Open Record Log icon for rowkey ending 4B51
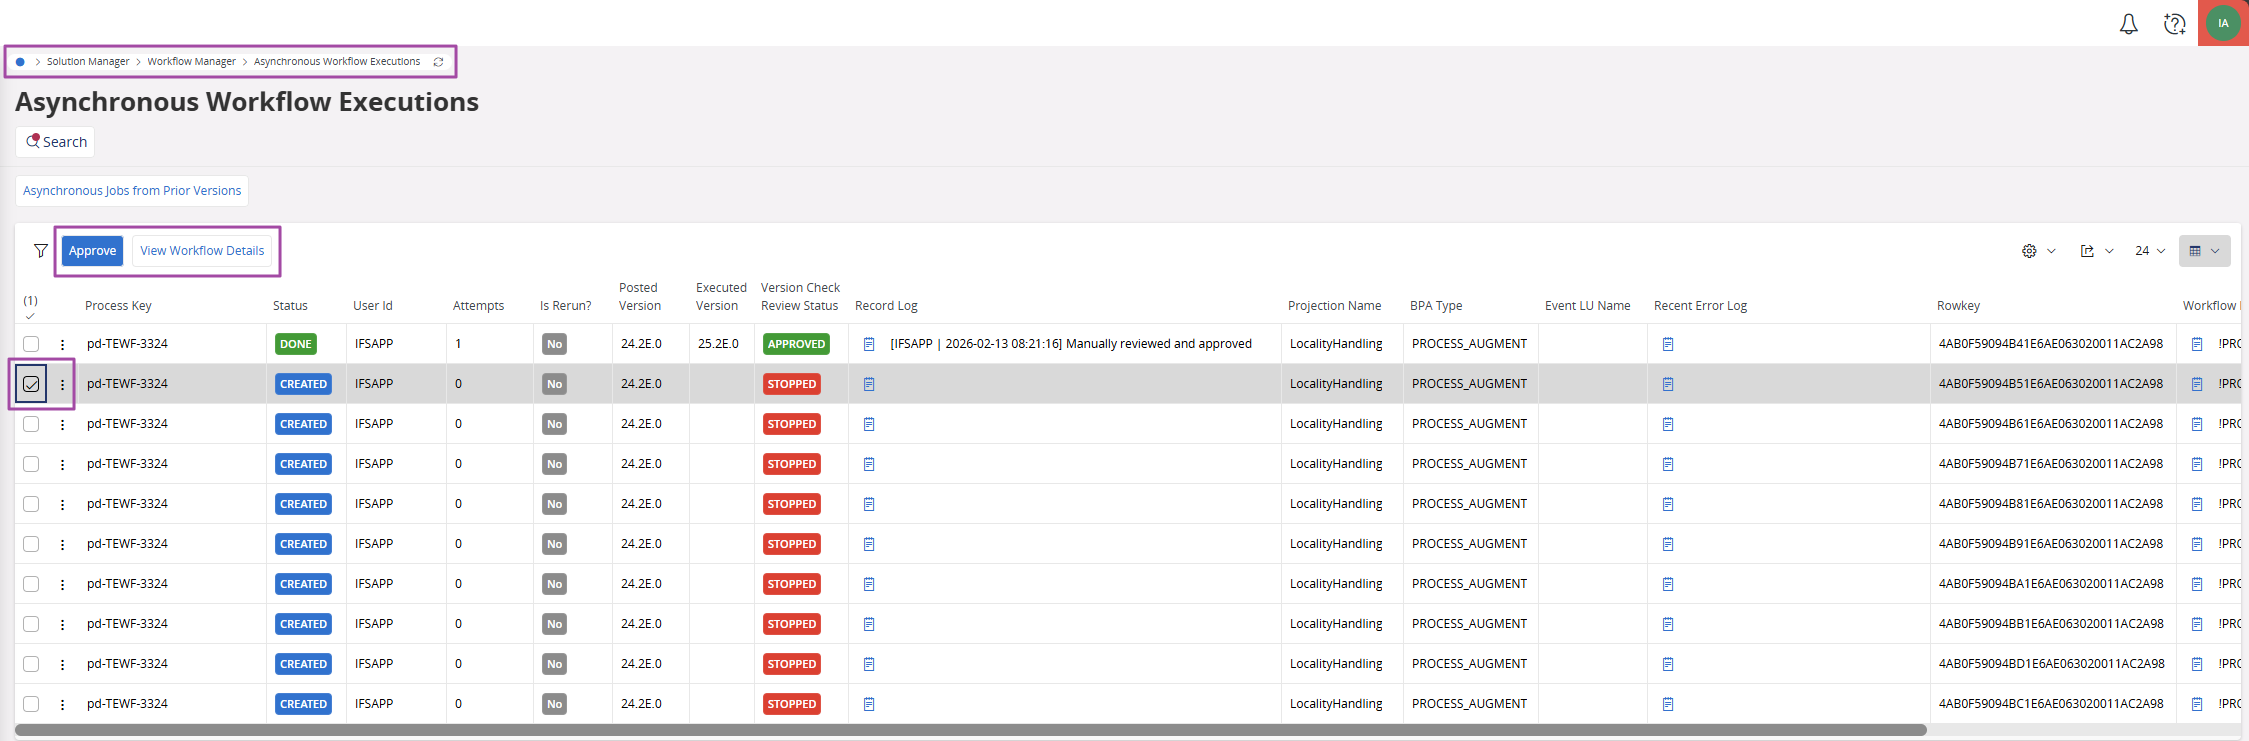 tap(869, 384)
